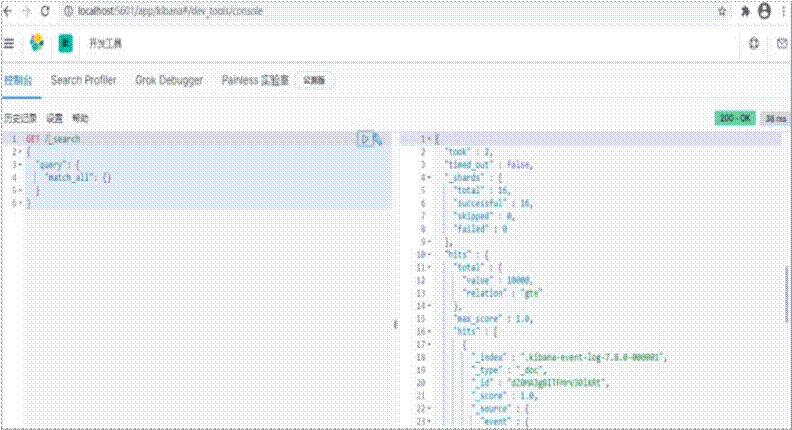Open the Kibana hamburger navigation menu
Screen dimensions: 792x430
coord(9,43)
